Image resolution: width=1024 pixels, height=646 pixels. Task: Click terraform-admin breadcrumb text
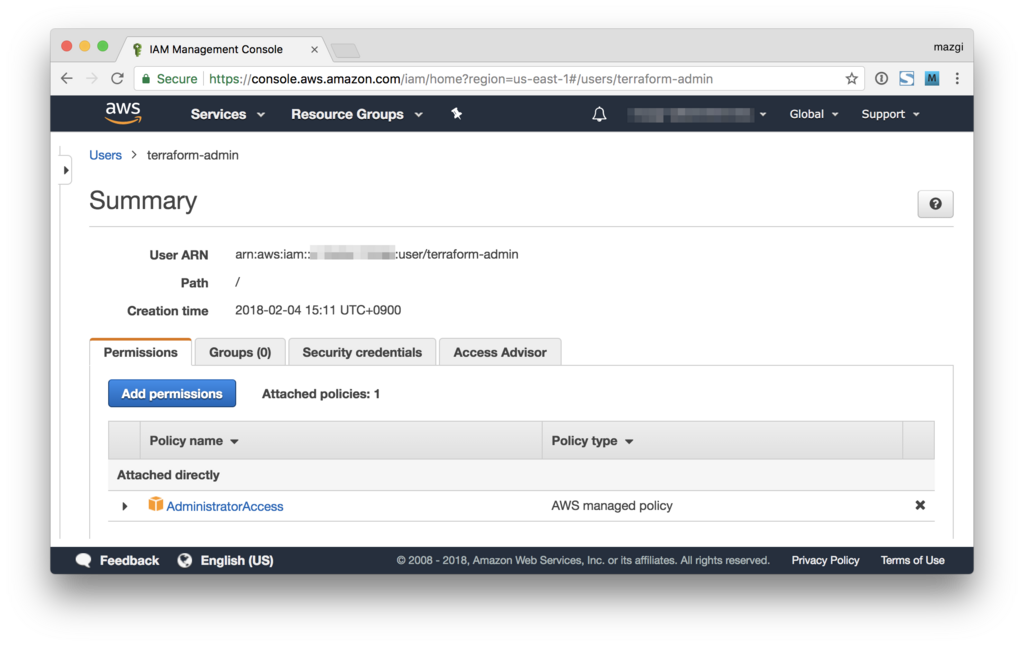coord(193,155)
